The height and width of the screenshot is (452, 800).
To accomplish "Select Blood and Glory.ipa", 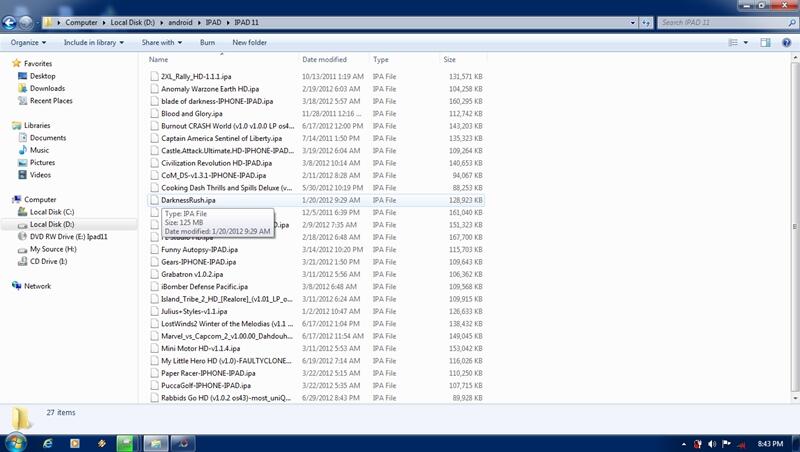I will coord(191,113).
